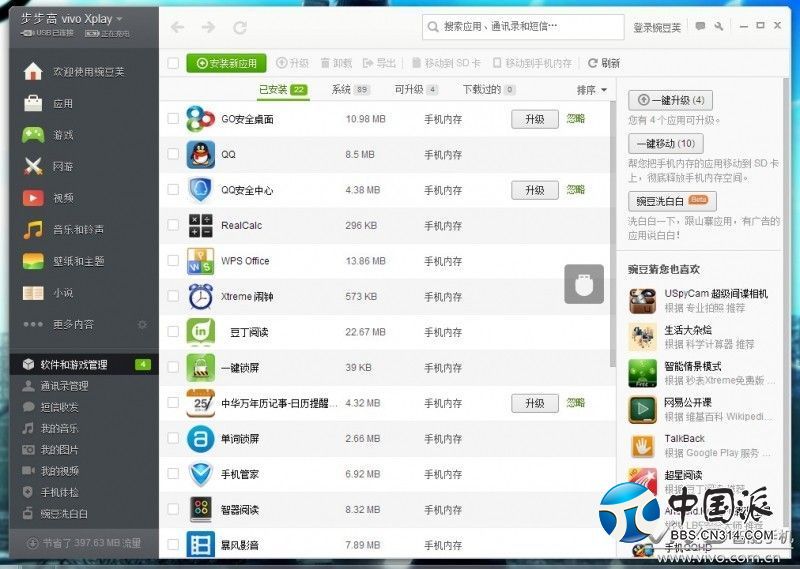Click the GO安全桌面 app icon

[201, 119]
